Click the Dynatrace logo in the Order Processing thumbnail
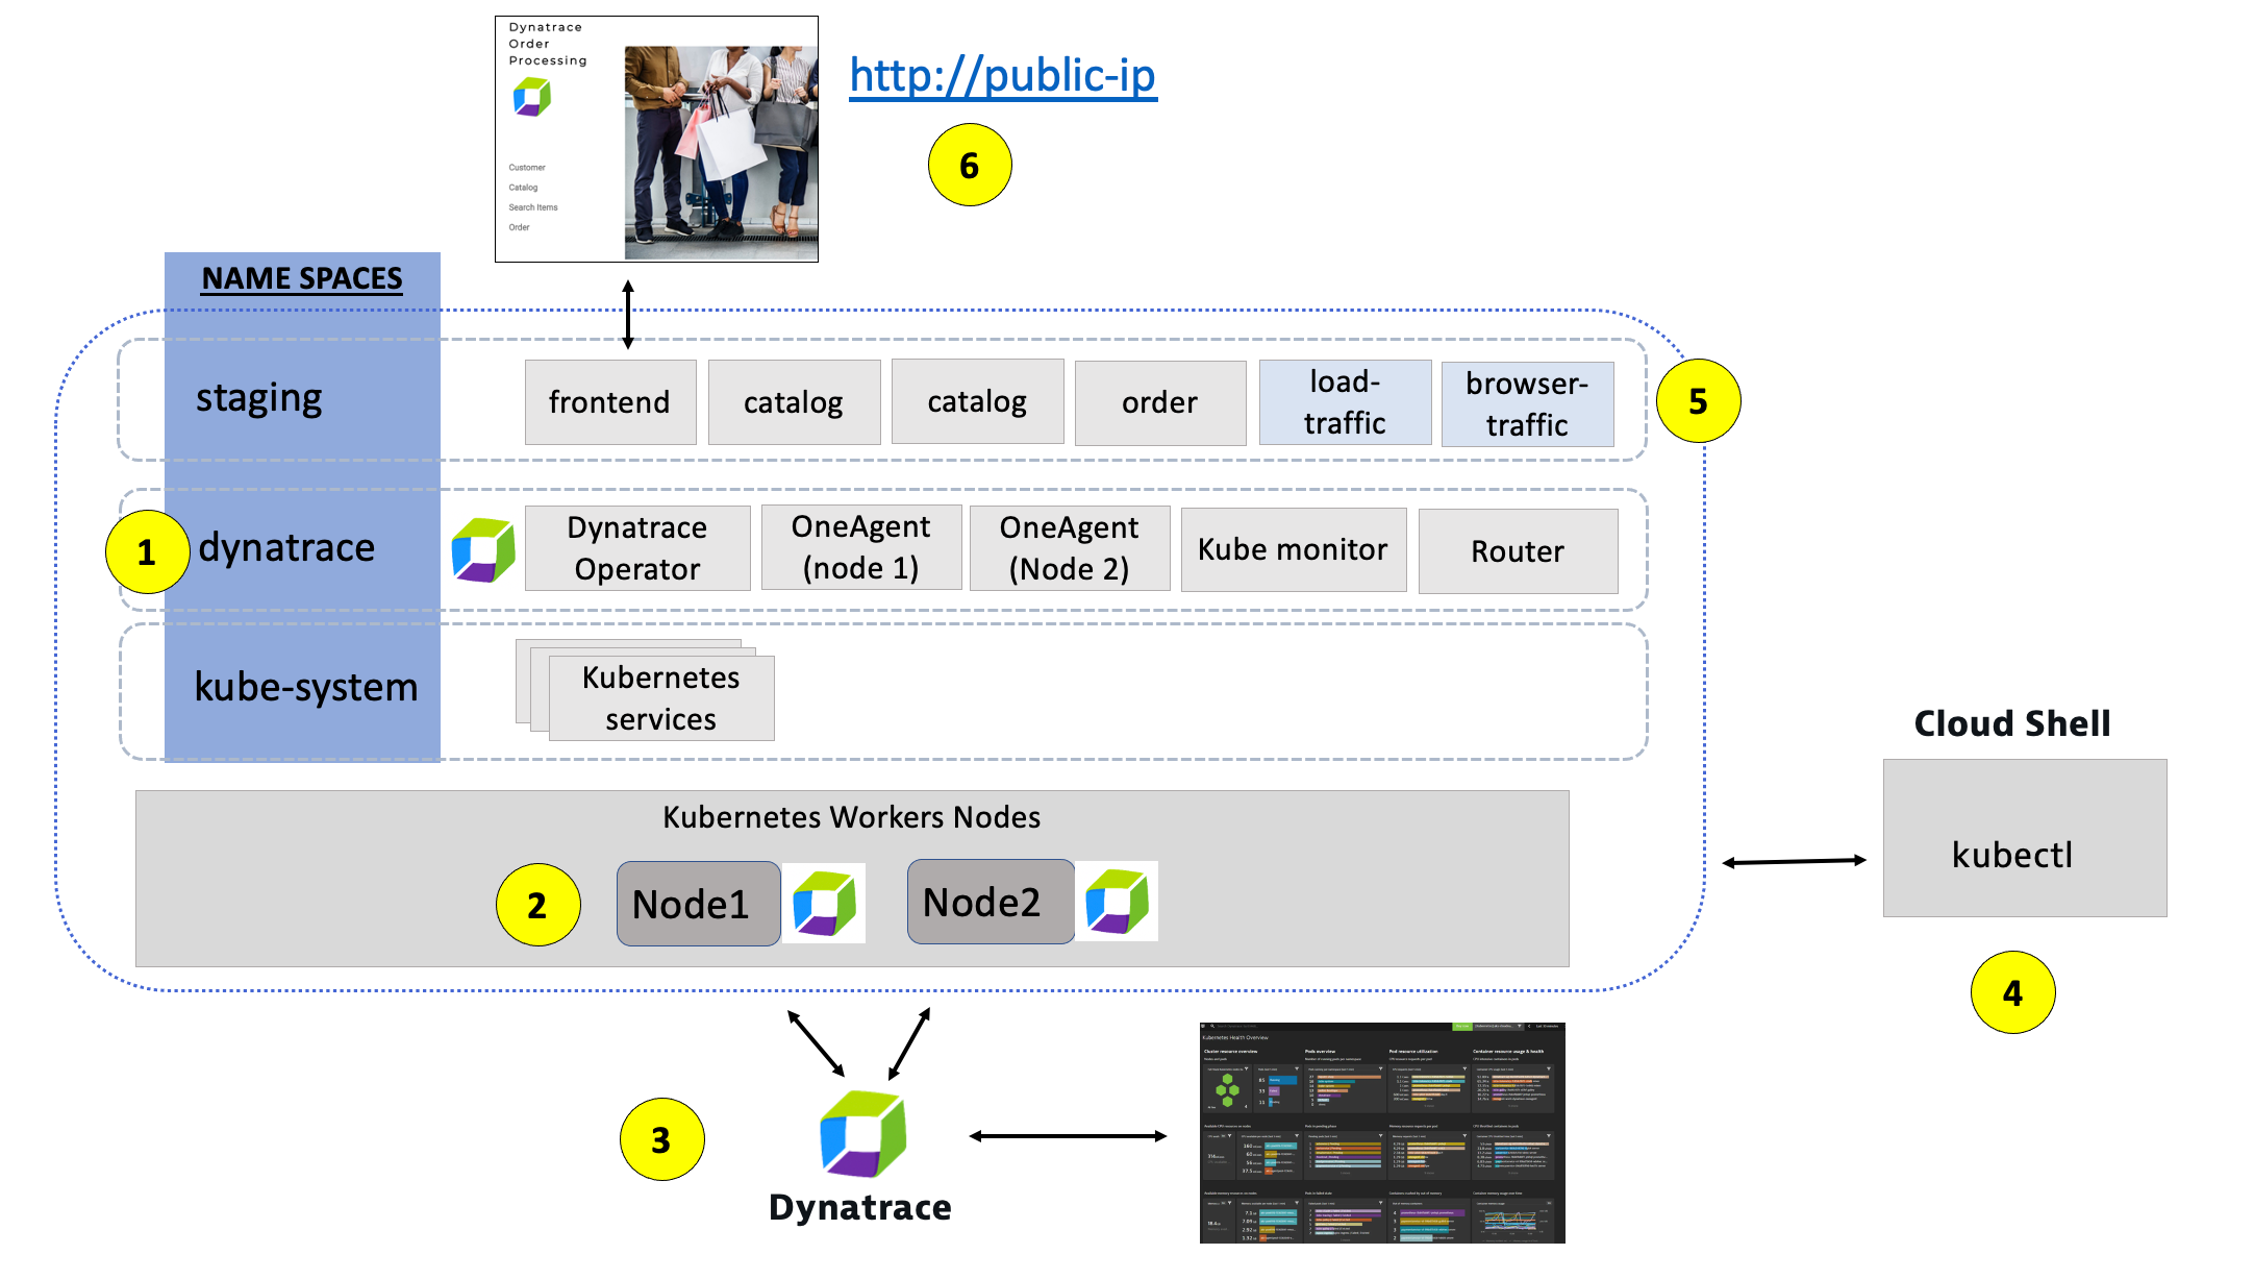Screen dimensions: 2254x1279 pos(532,97)
